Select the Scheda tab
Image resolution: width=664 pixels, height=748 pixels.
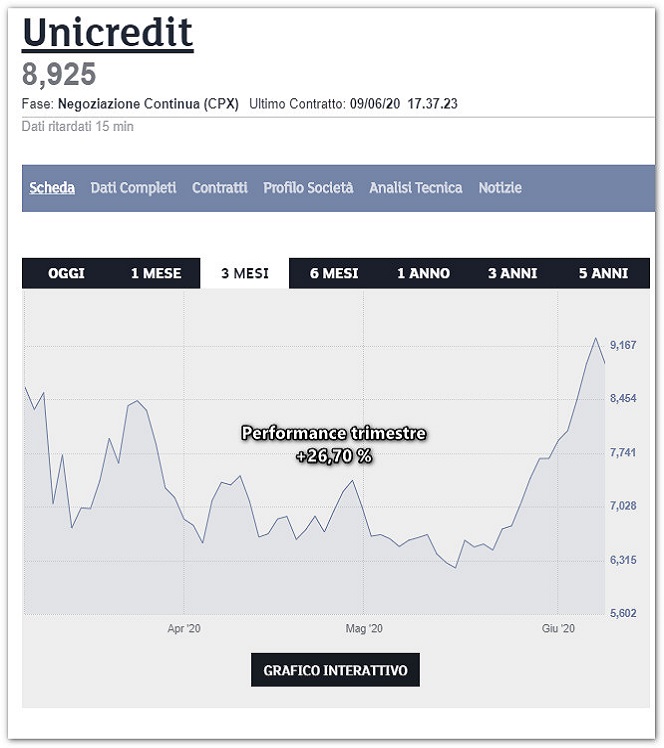coord(52,188)
